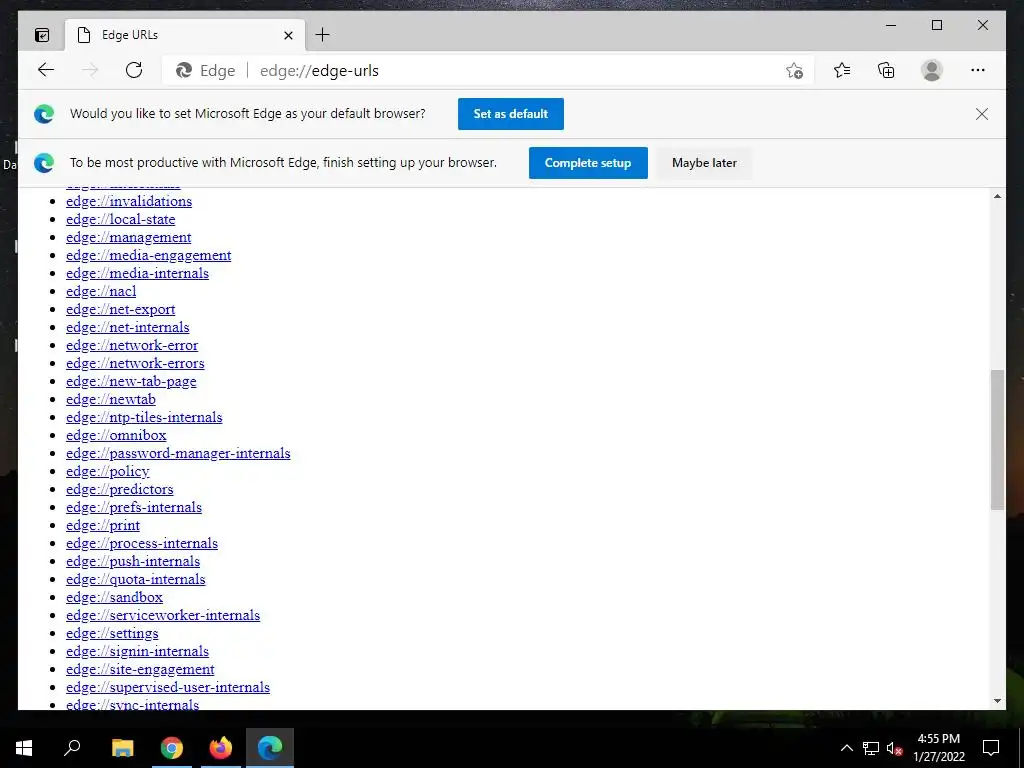Viewport: 1024px width, 768px height.
Task: Open the edge://new-tab-page link
Action: (131, 381)
